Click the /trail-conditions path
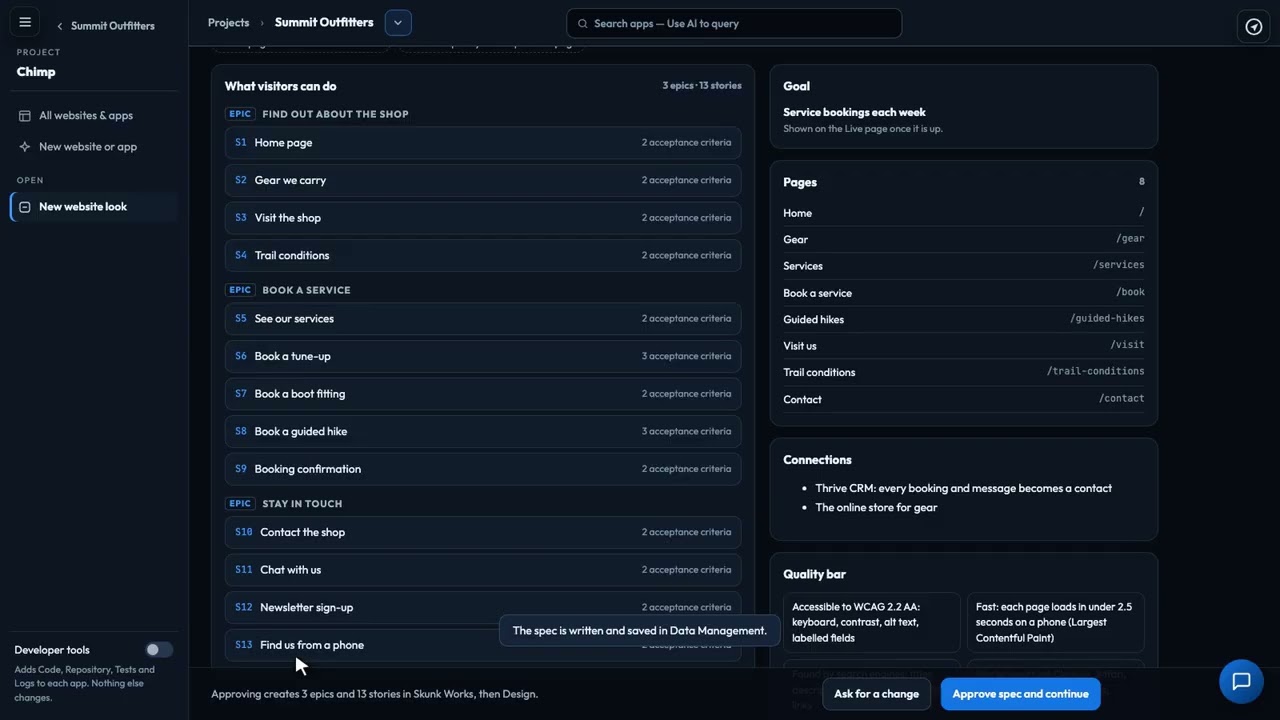Viewport: 1280px width, 720px height. pyautogui.click(x=1095, y=371)
